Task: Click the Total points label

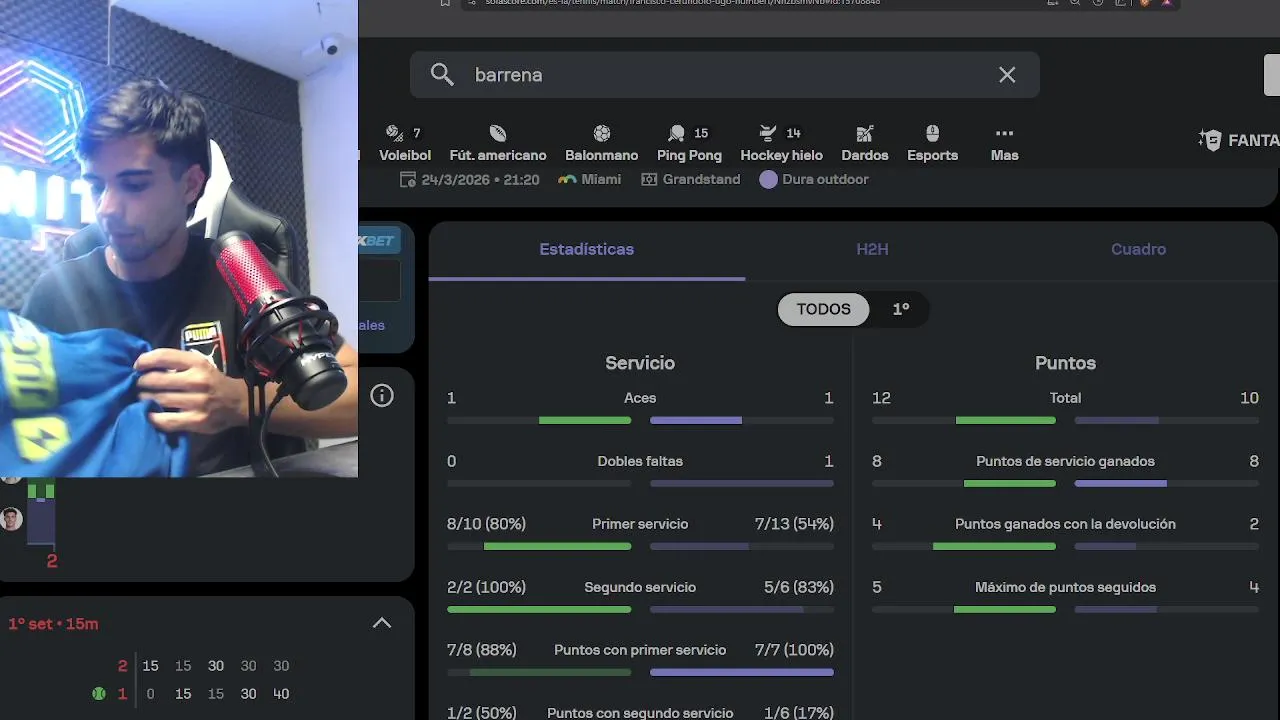Action: point(1066,398)
